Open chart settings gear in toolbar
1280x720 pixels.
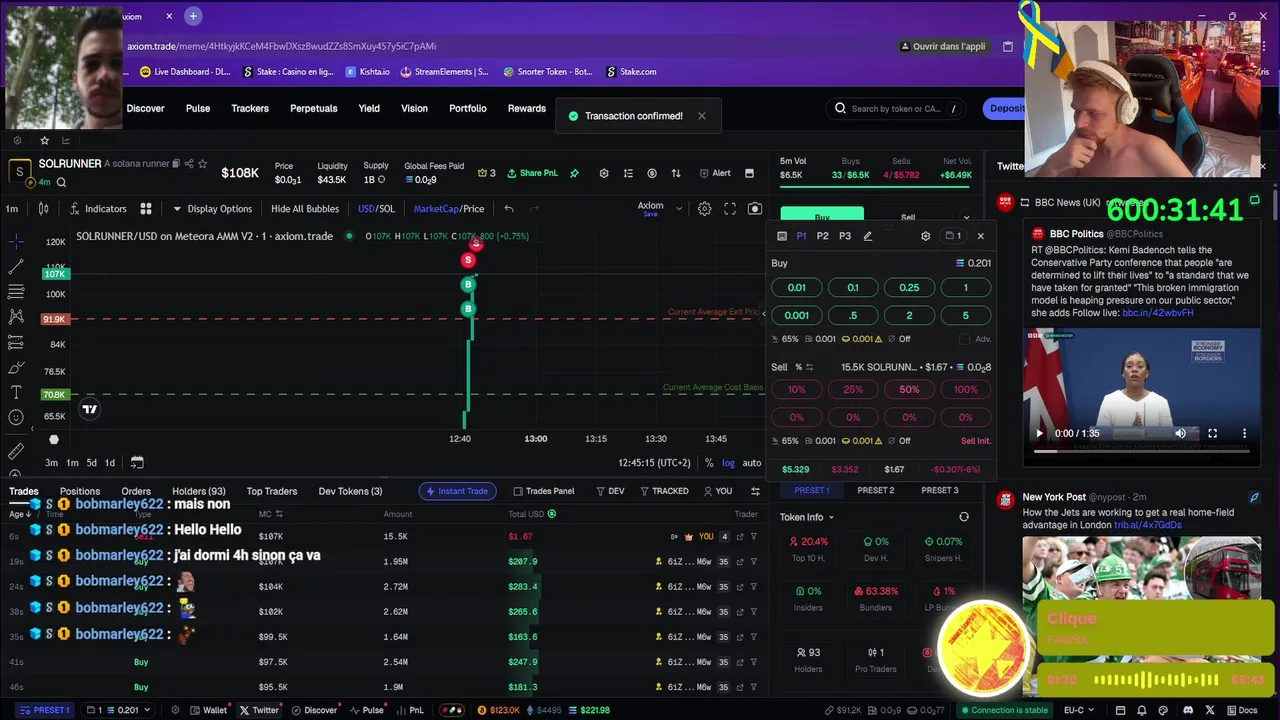(x=704, y=209)
